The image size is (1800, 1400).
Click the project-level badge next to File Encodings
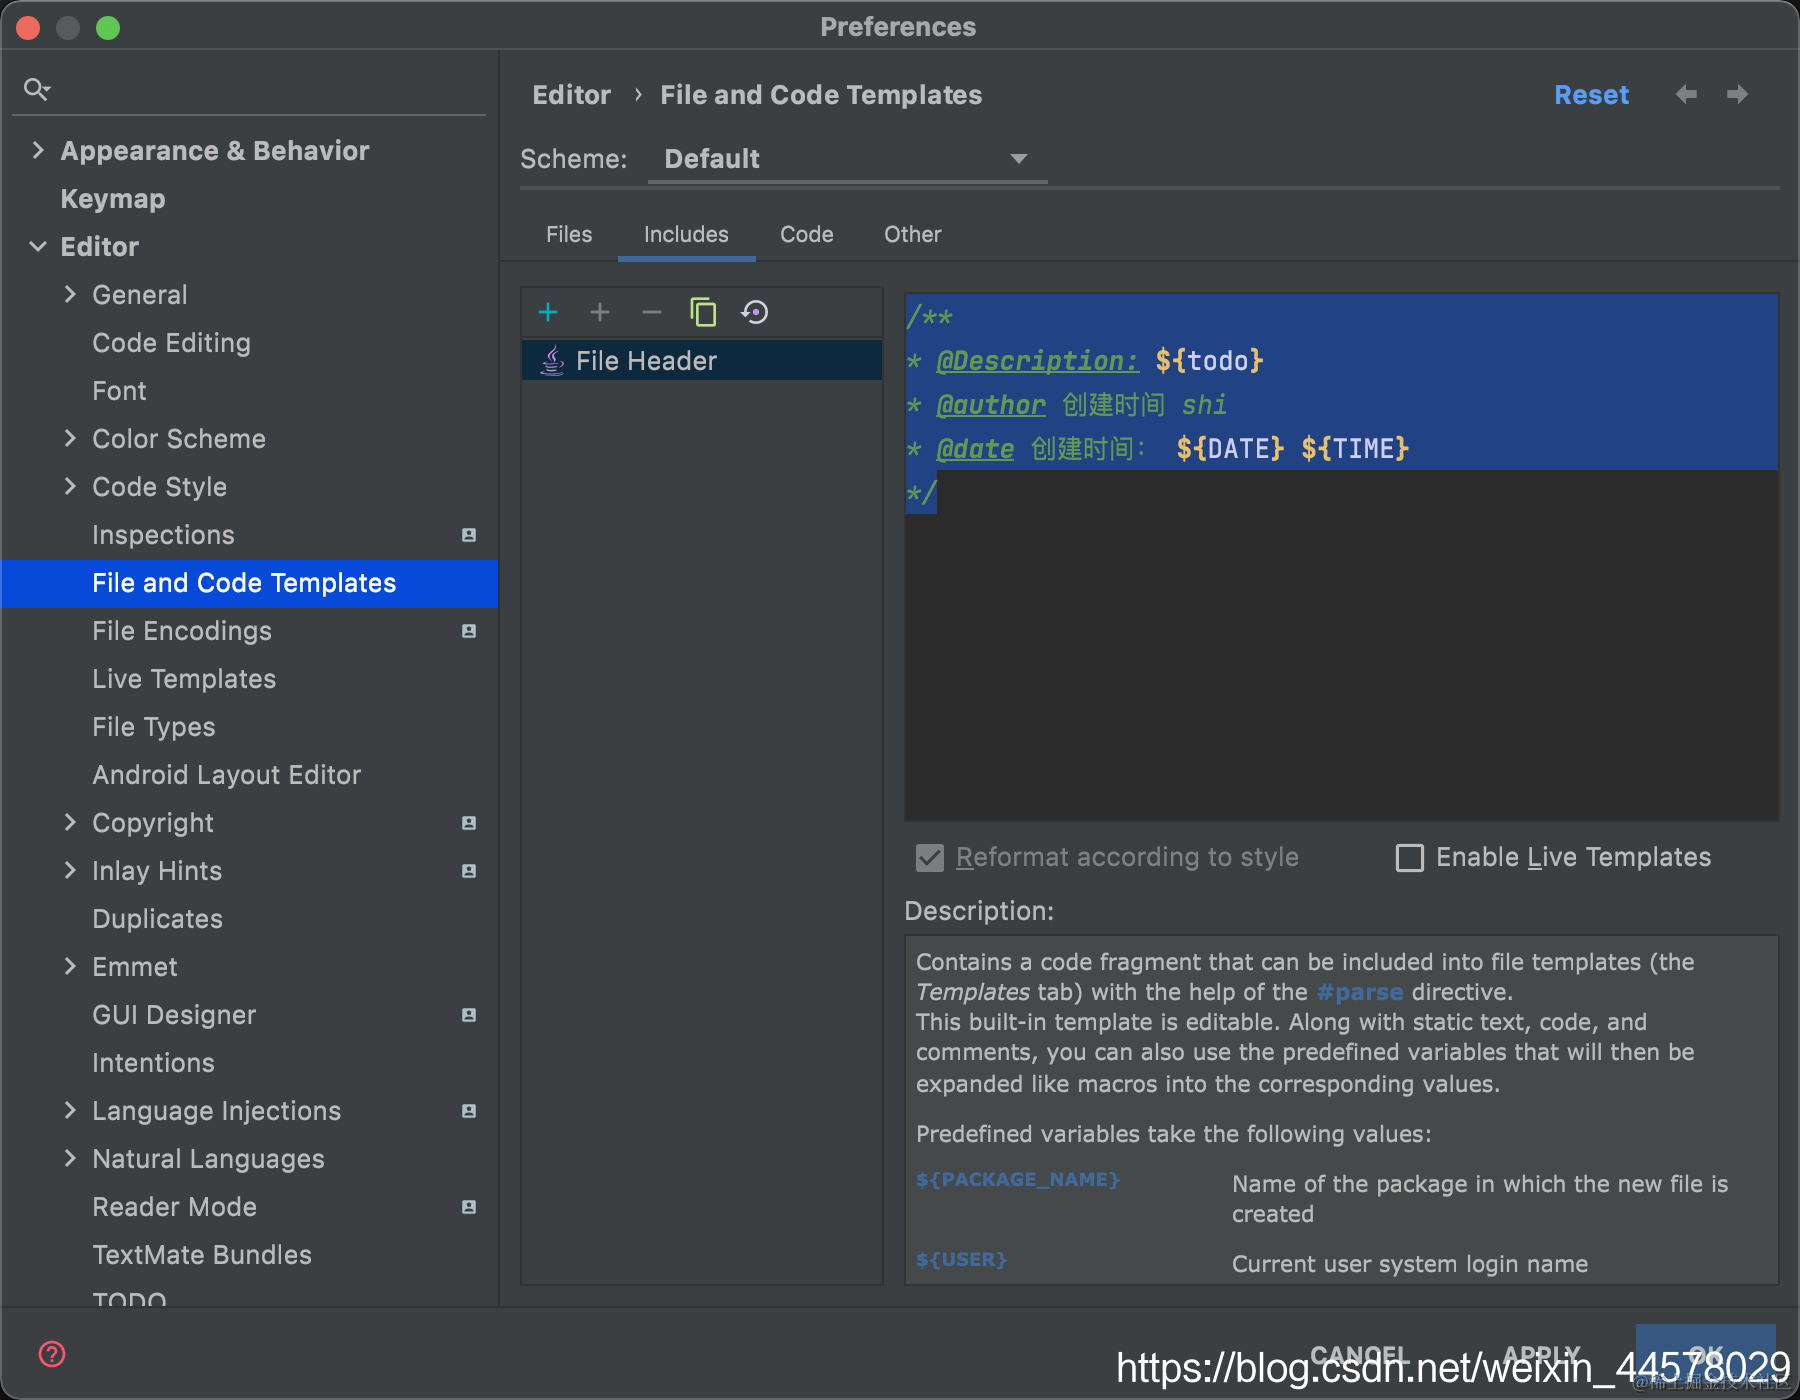[469, 631]
